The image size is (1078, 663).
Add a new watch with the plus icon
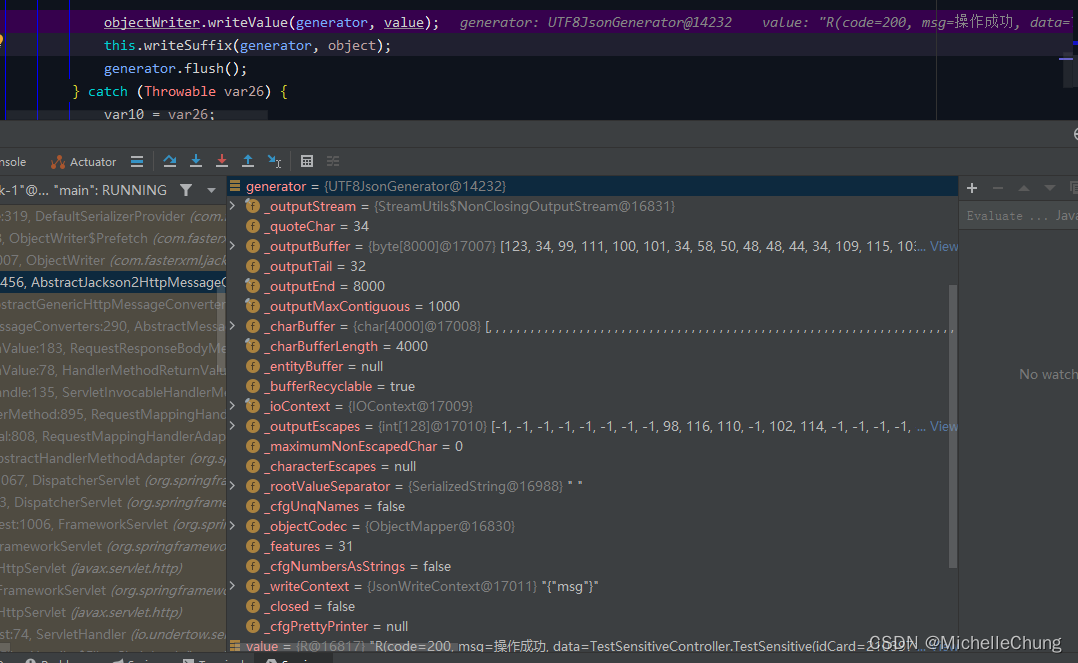pos(971,188)
